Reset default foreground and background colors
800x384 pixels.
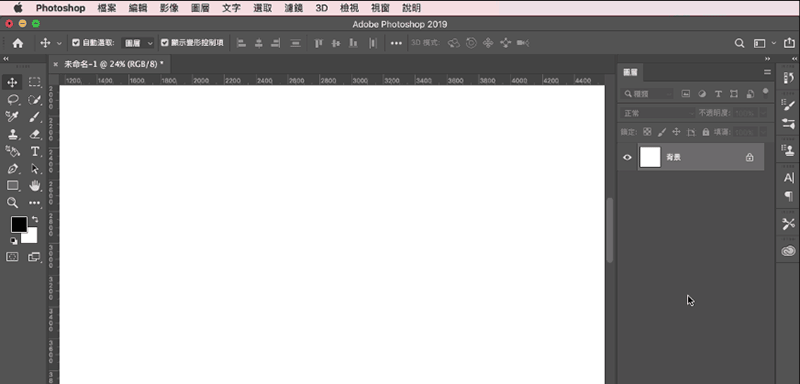point(13,241)
